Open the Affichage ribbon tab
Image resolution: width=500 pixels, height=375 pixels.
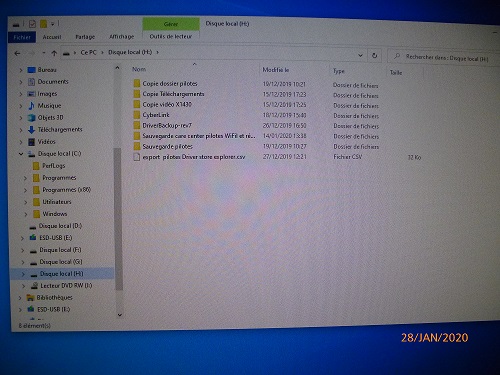click(x=122, y=36)
